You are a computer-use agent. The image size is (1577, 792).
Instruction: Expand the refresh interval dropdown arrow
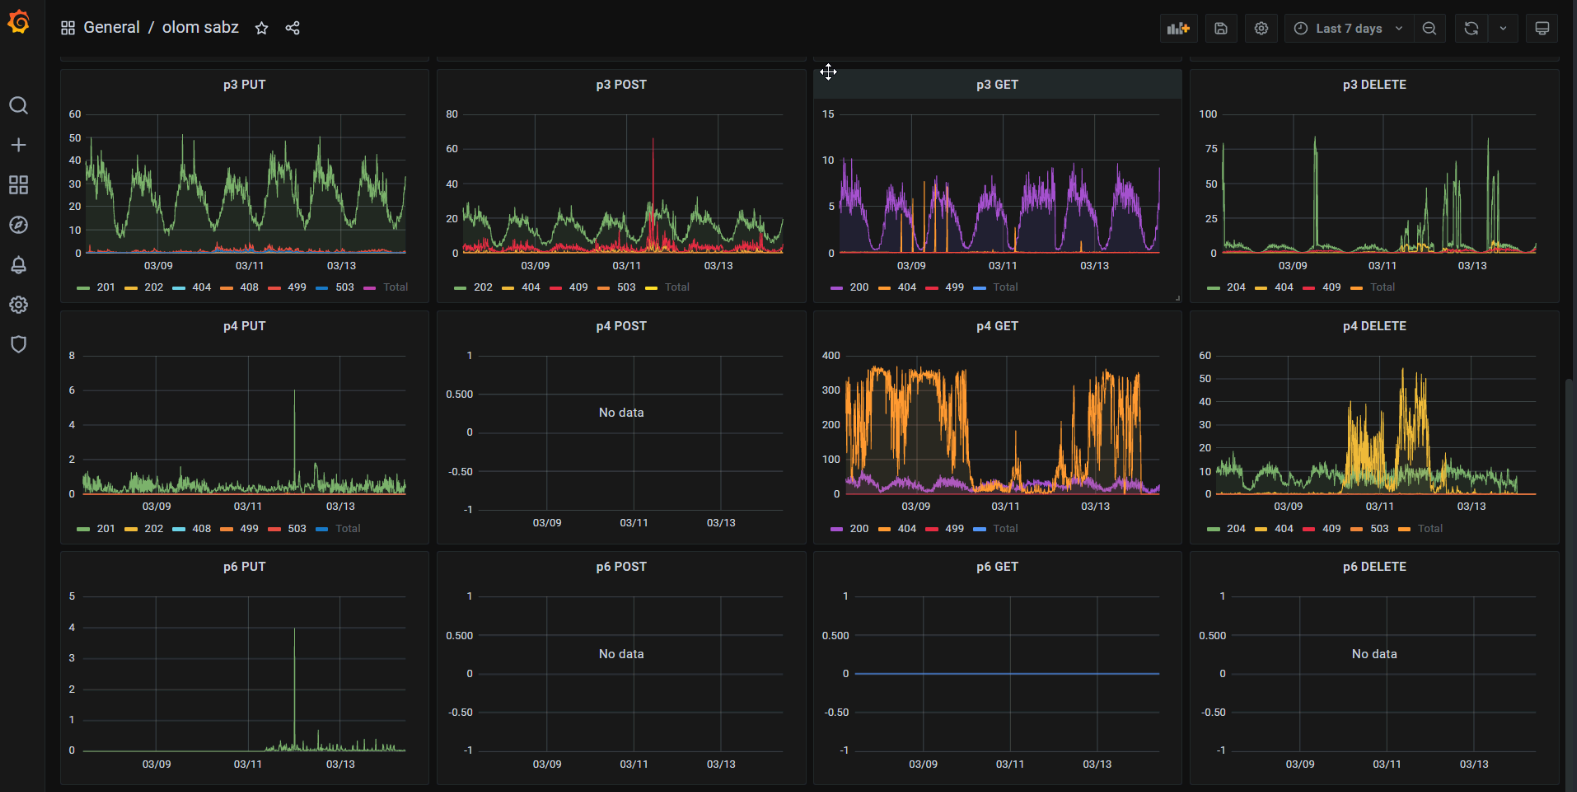1503,29
